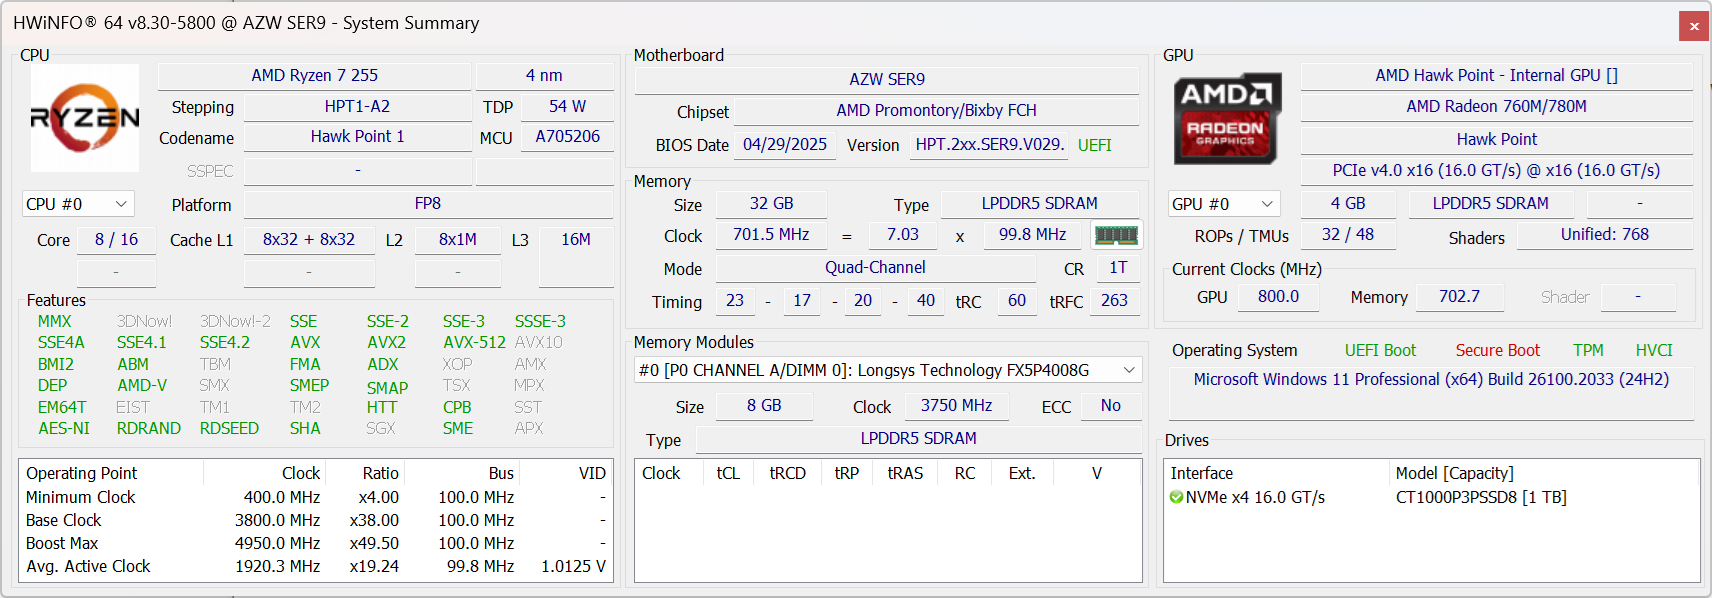Click the 8 / 16 core count
1712x598 pixels.
(116, 240)
